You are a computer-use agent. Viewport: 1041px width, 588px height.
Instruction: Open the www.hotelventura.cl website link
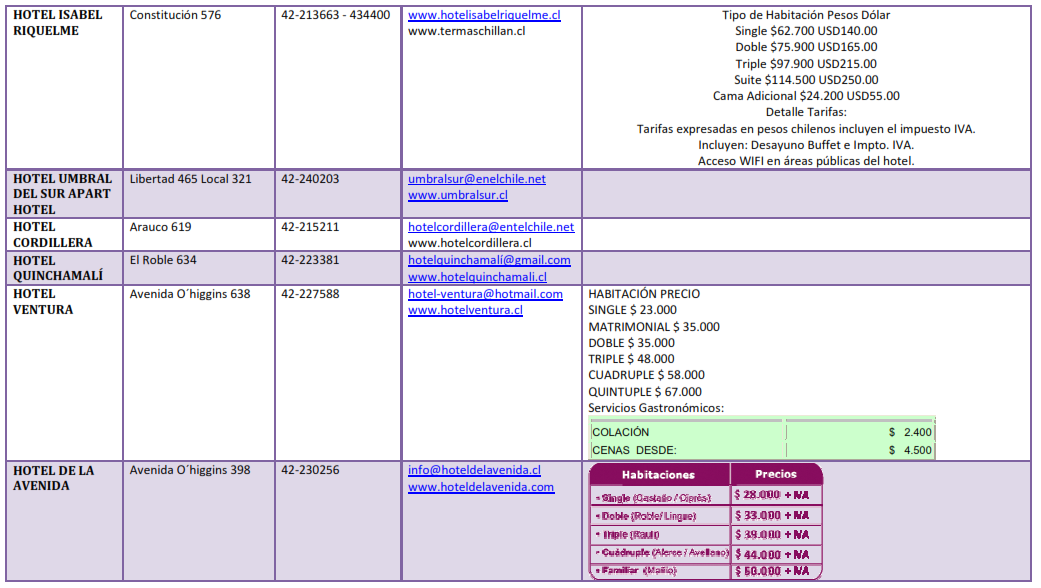[x=465, y=310]
